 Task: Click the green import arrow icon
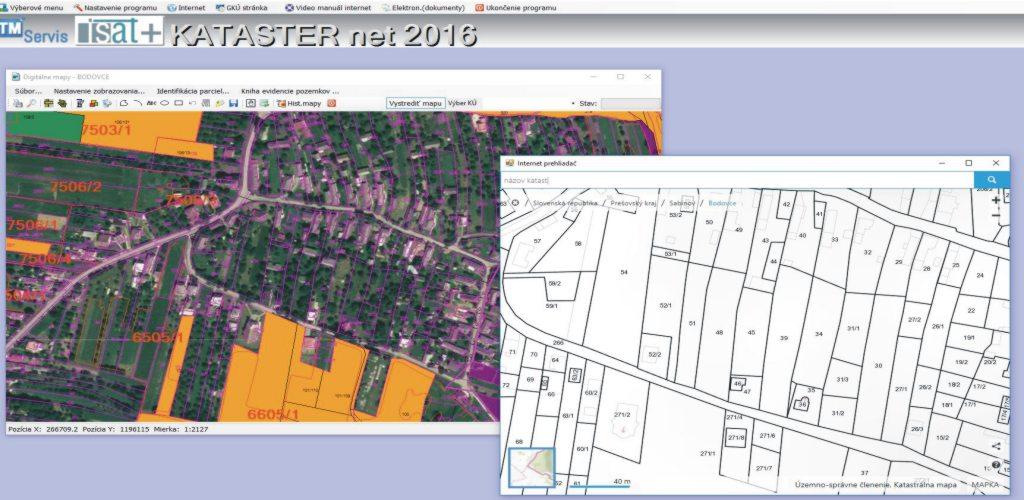(x=264, y=103)
